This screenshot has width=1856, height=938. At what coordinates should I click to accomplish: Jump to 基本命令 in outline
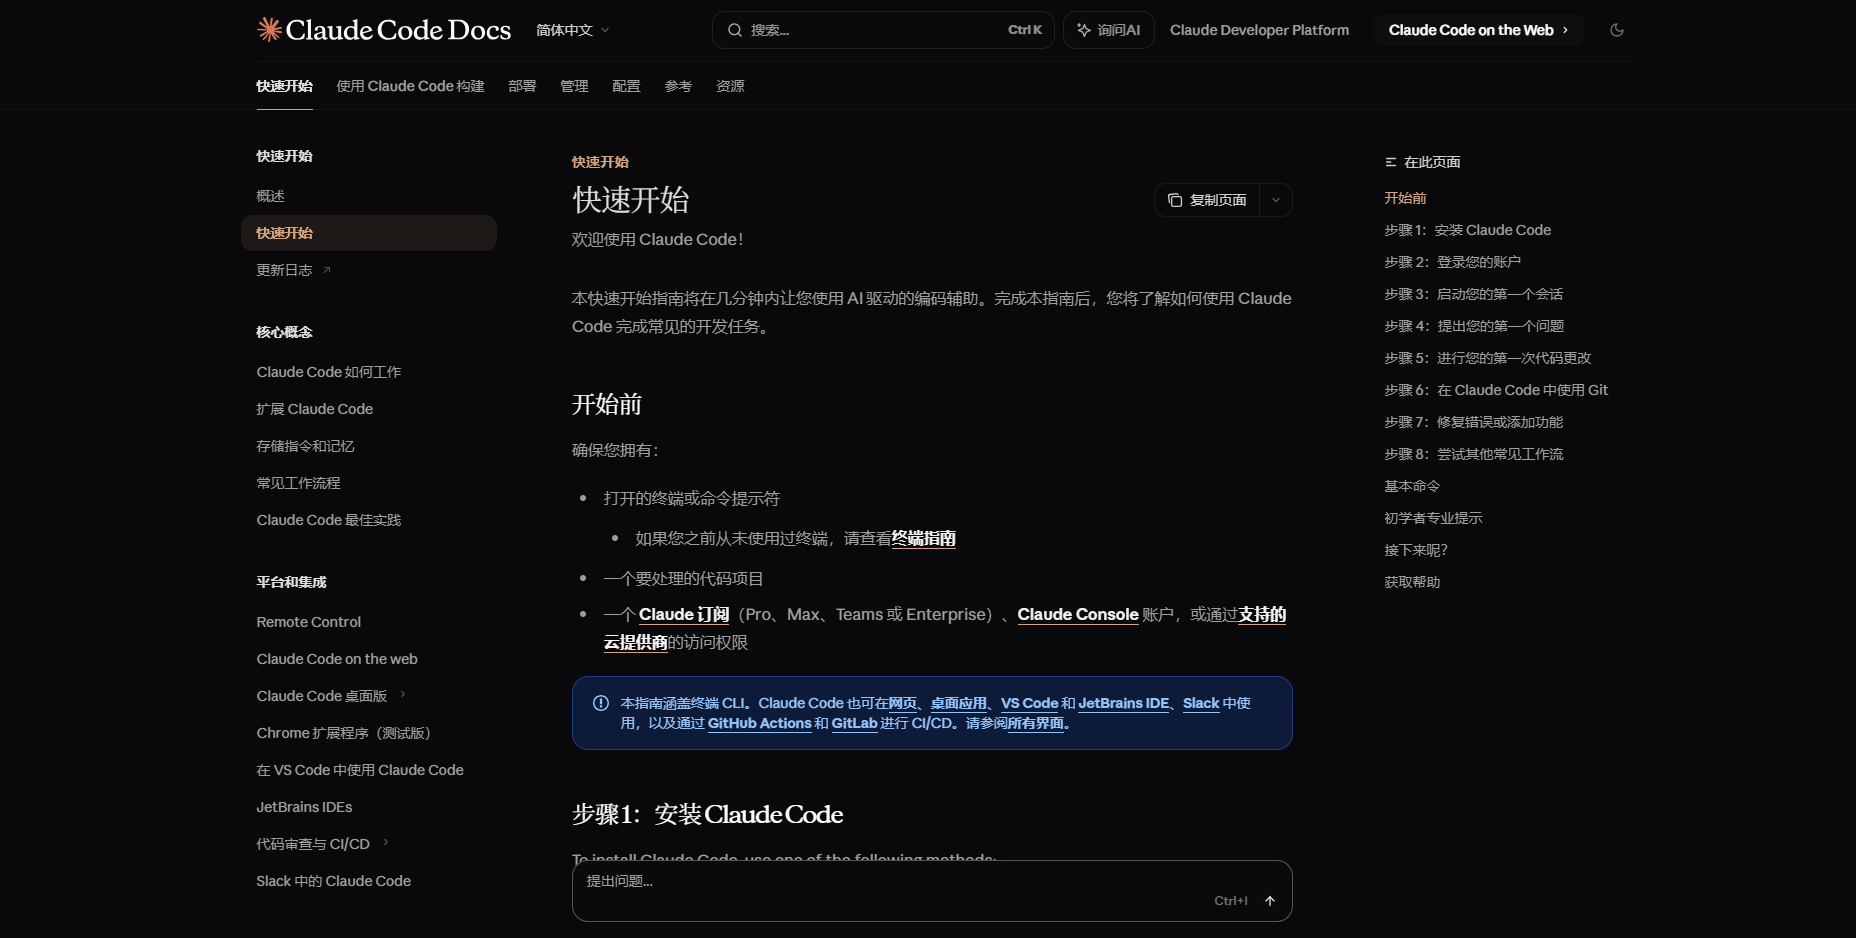tap(1412, 486)
